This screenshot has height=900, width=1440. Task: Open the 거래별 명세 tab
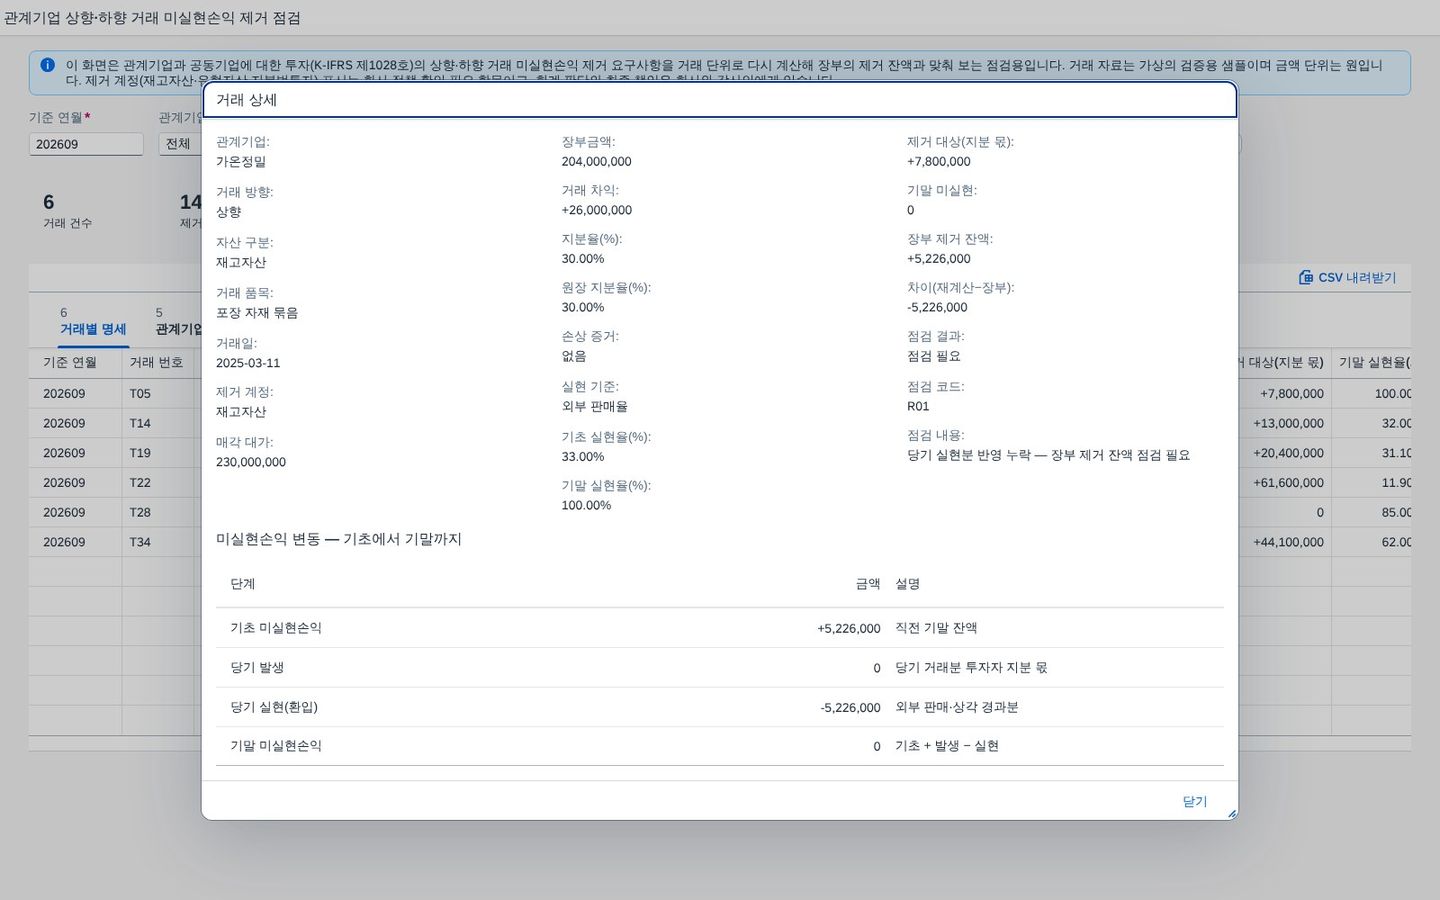[93, 321]
